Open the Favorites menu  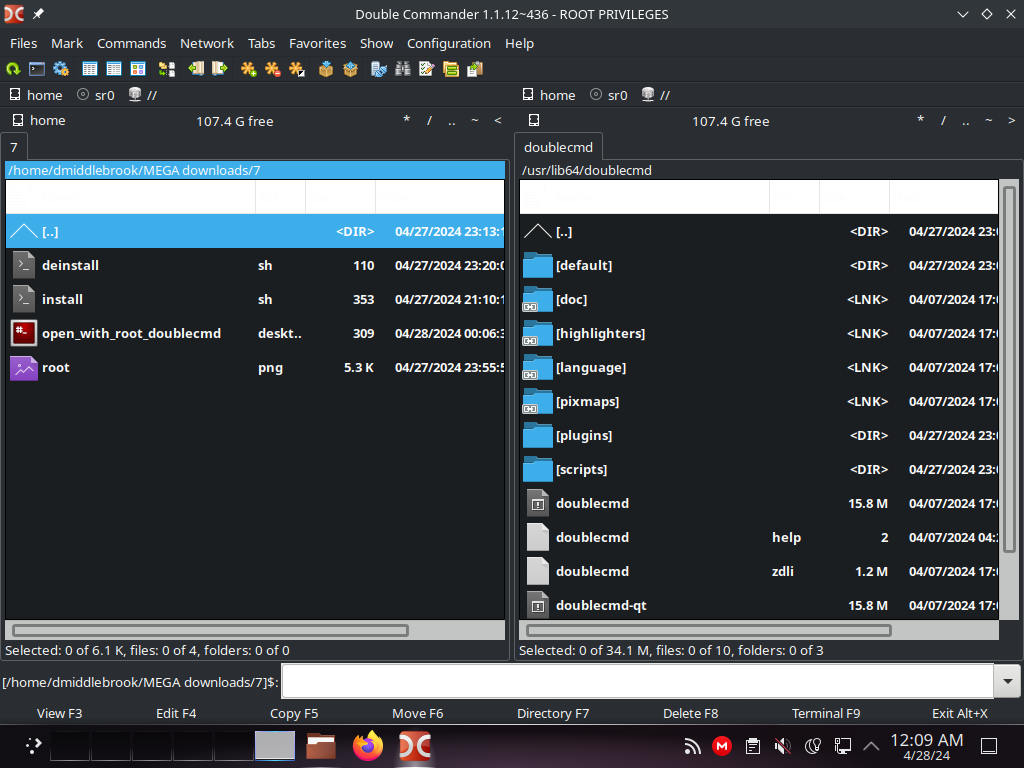point(317,43)
